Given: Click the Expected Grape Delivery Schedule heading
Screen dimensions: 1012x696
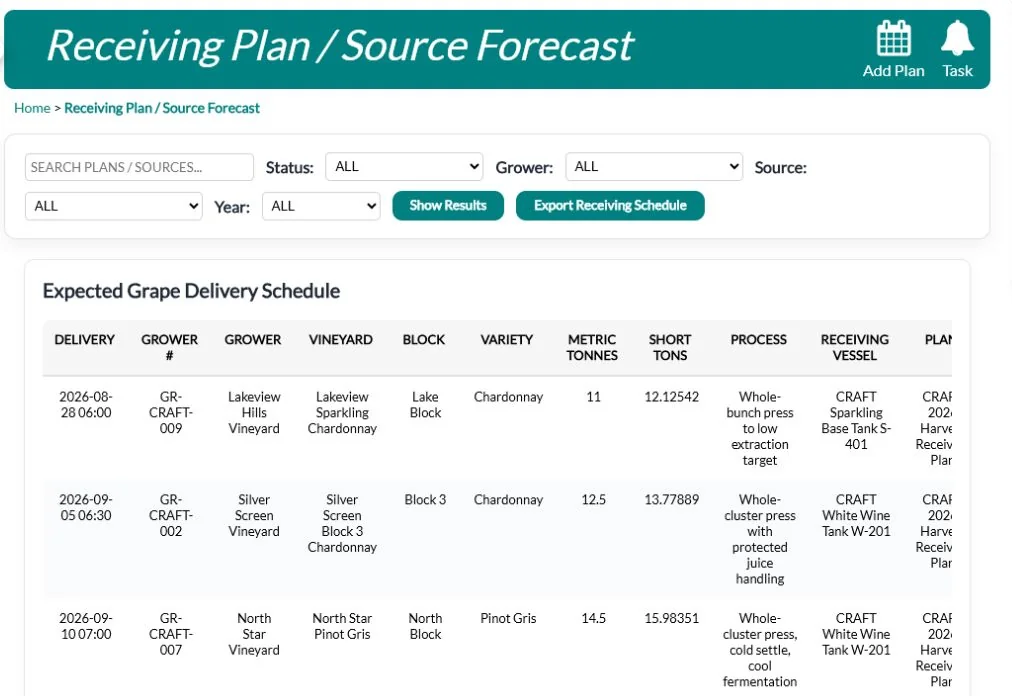Looking at the screenshot, I should 191,291.
